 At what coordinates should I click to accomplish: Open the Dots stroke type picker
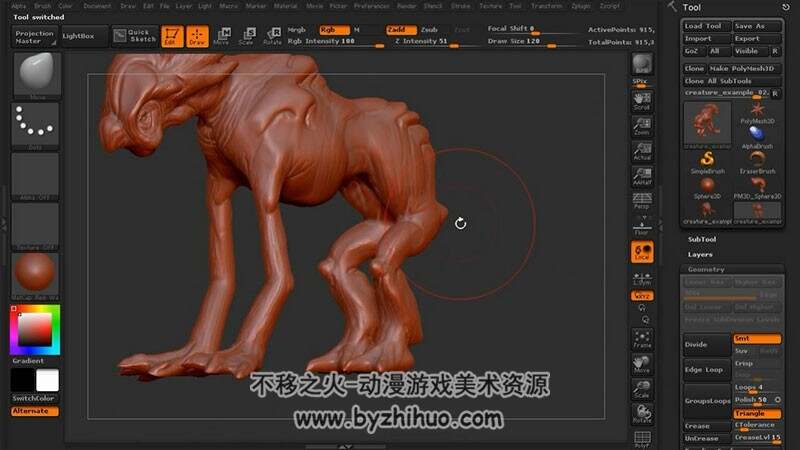(x=35, y=126)
